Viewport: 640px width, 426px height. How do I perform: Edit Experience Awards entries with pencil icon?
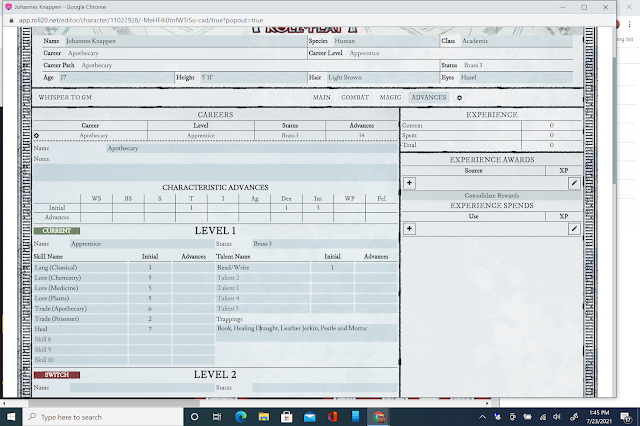click(x=574, y=183)
